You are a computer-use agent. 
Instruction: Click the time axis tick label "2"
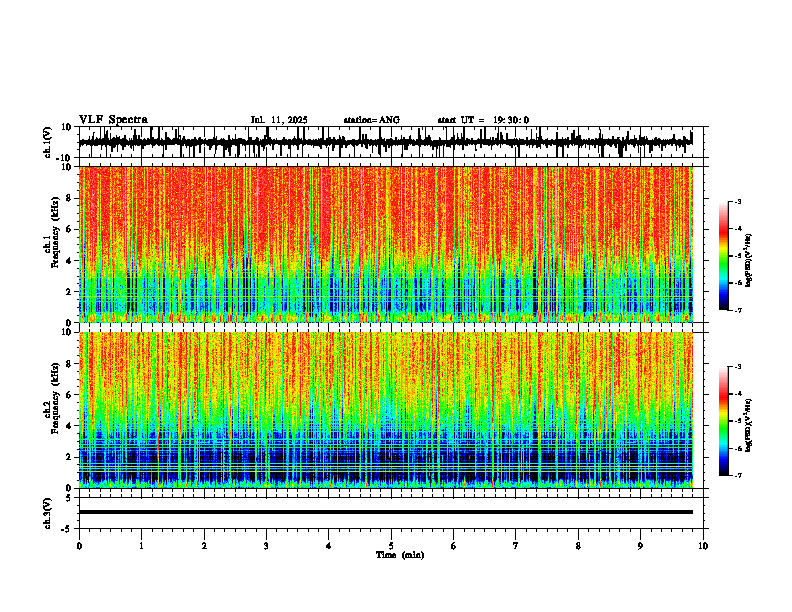(204, 546)
